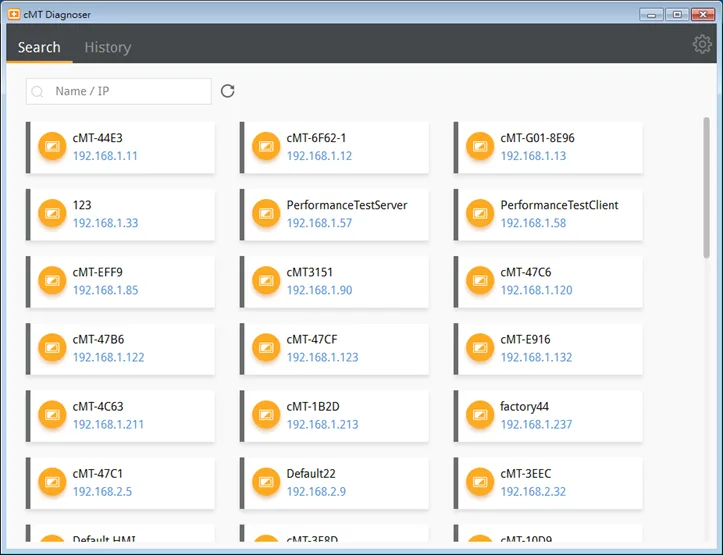Click in the Name / IP search field
723x555 pixels.
tap(119, 91)
